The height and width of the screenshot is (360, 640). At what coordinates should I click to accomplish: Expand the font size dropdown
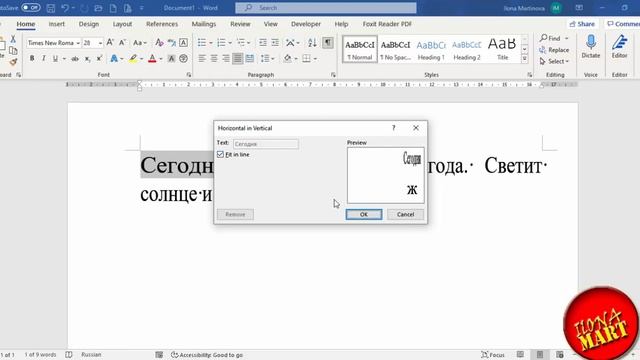[x=100, y=43]
